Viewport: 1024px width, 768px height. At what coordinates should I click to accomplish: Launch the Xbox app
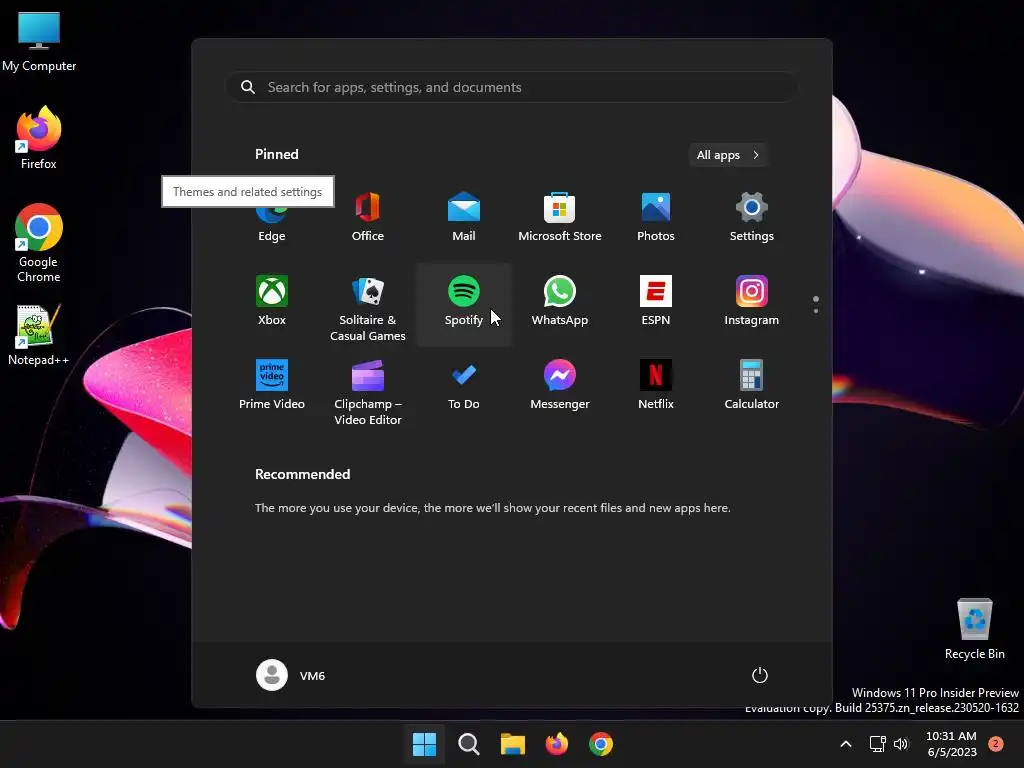272,302
